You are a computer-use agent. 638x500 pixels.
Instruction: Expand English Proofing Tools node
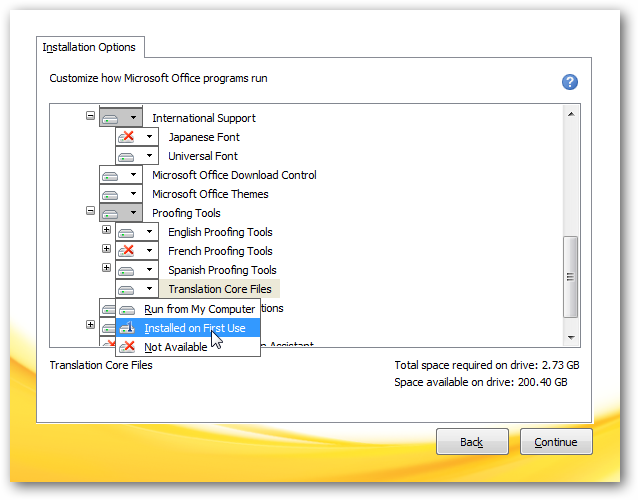pyautogui.click(x=106, y=229)
